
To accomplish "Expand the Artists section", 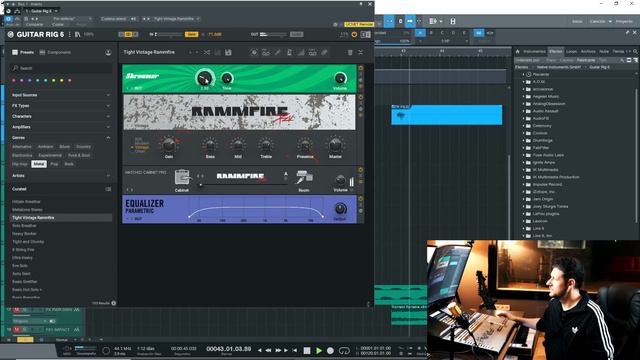I will point(108,176).
